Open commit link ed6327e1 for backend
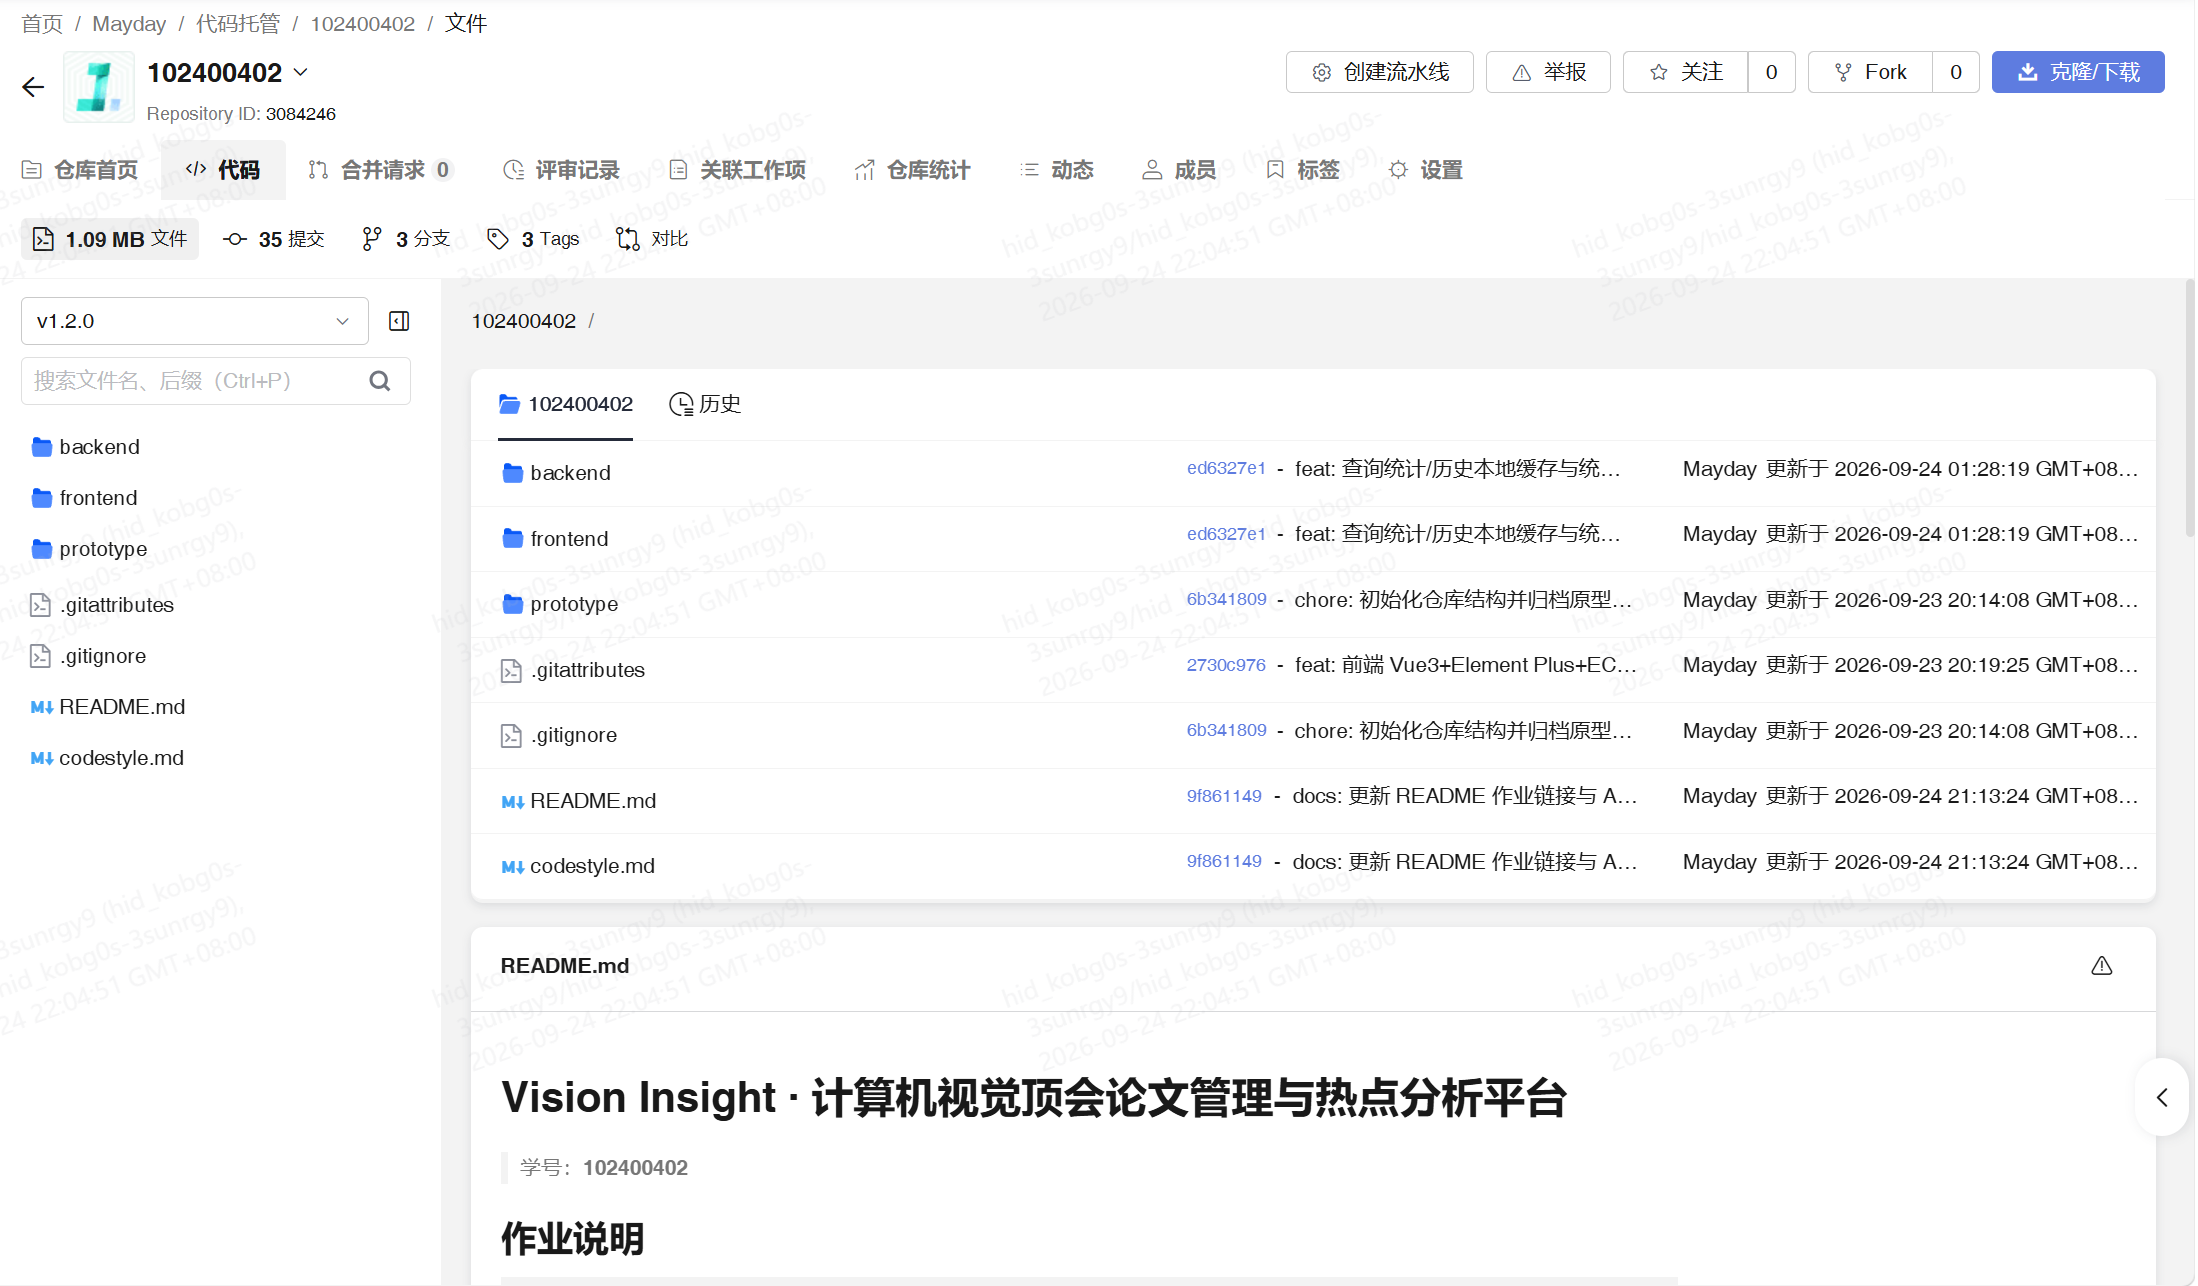Viewport: 2198px width, 1286px height. (x=1226, y=468)
